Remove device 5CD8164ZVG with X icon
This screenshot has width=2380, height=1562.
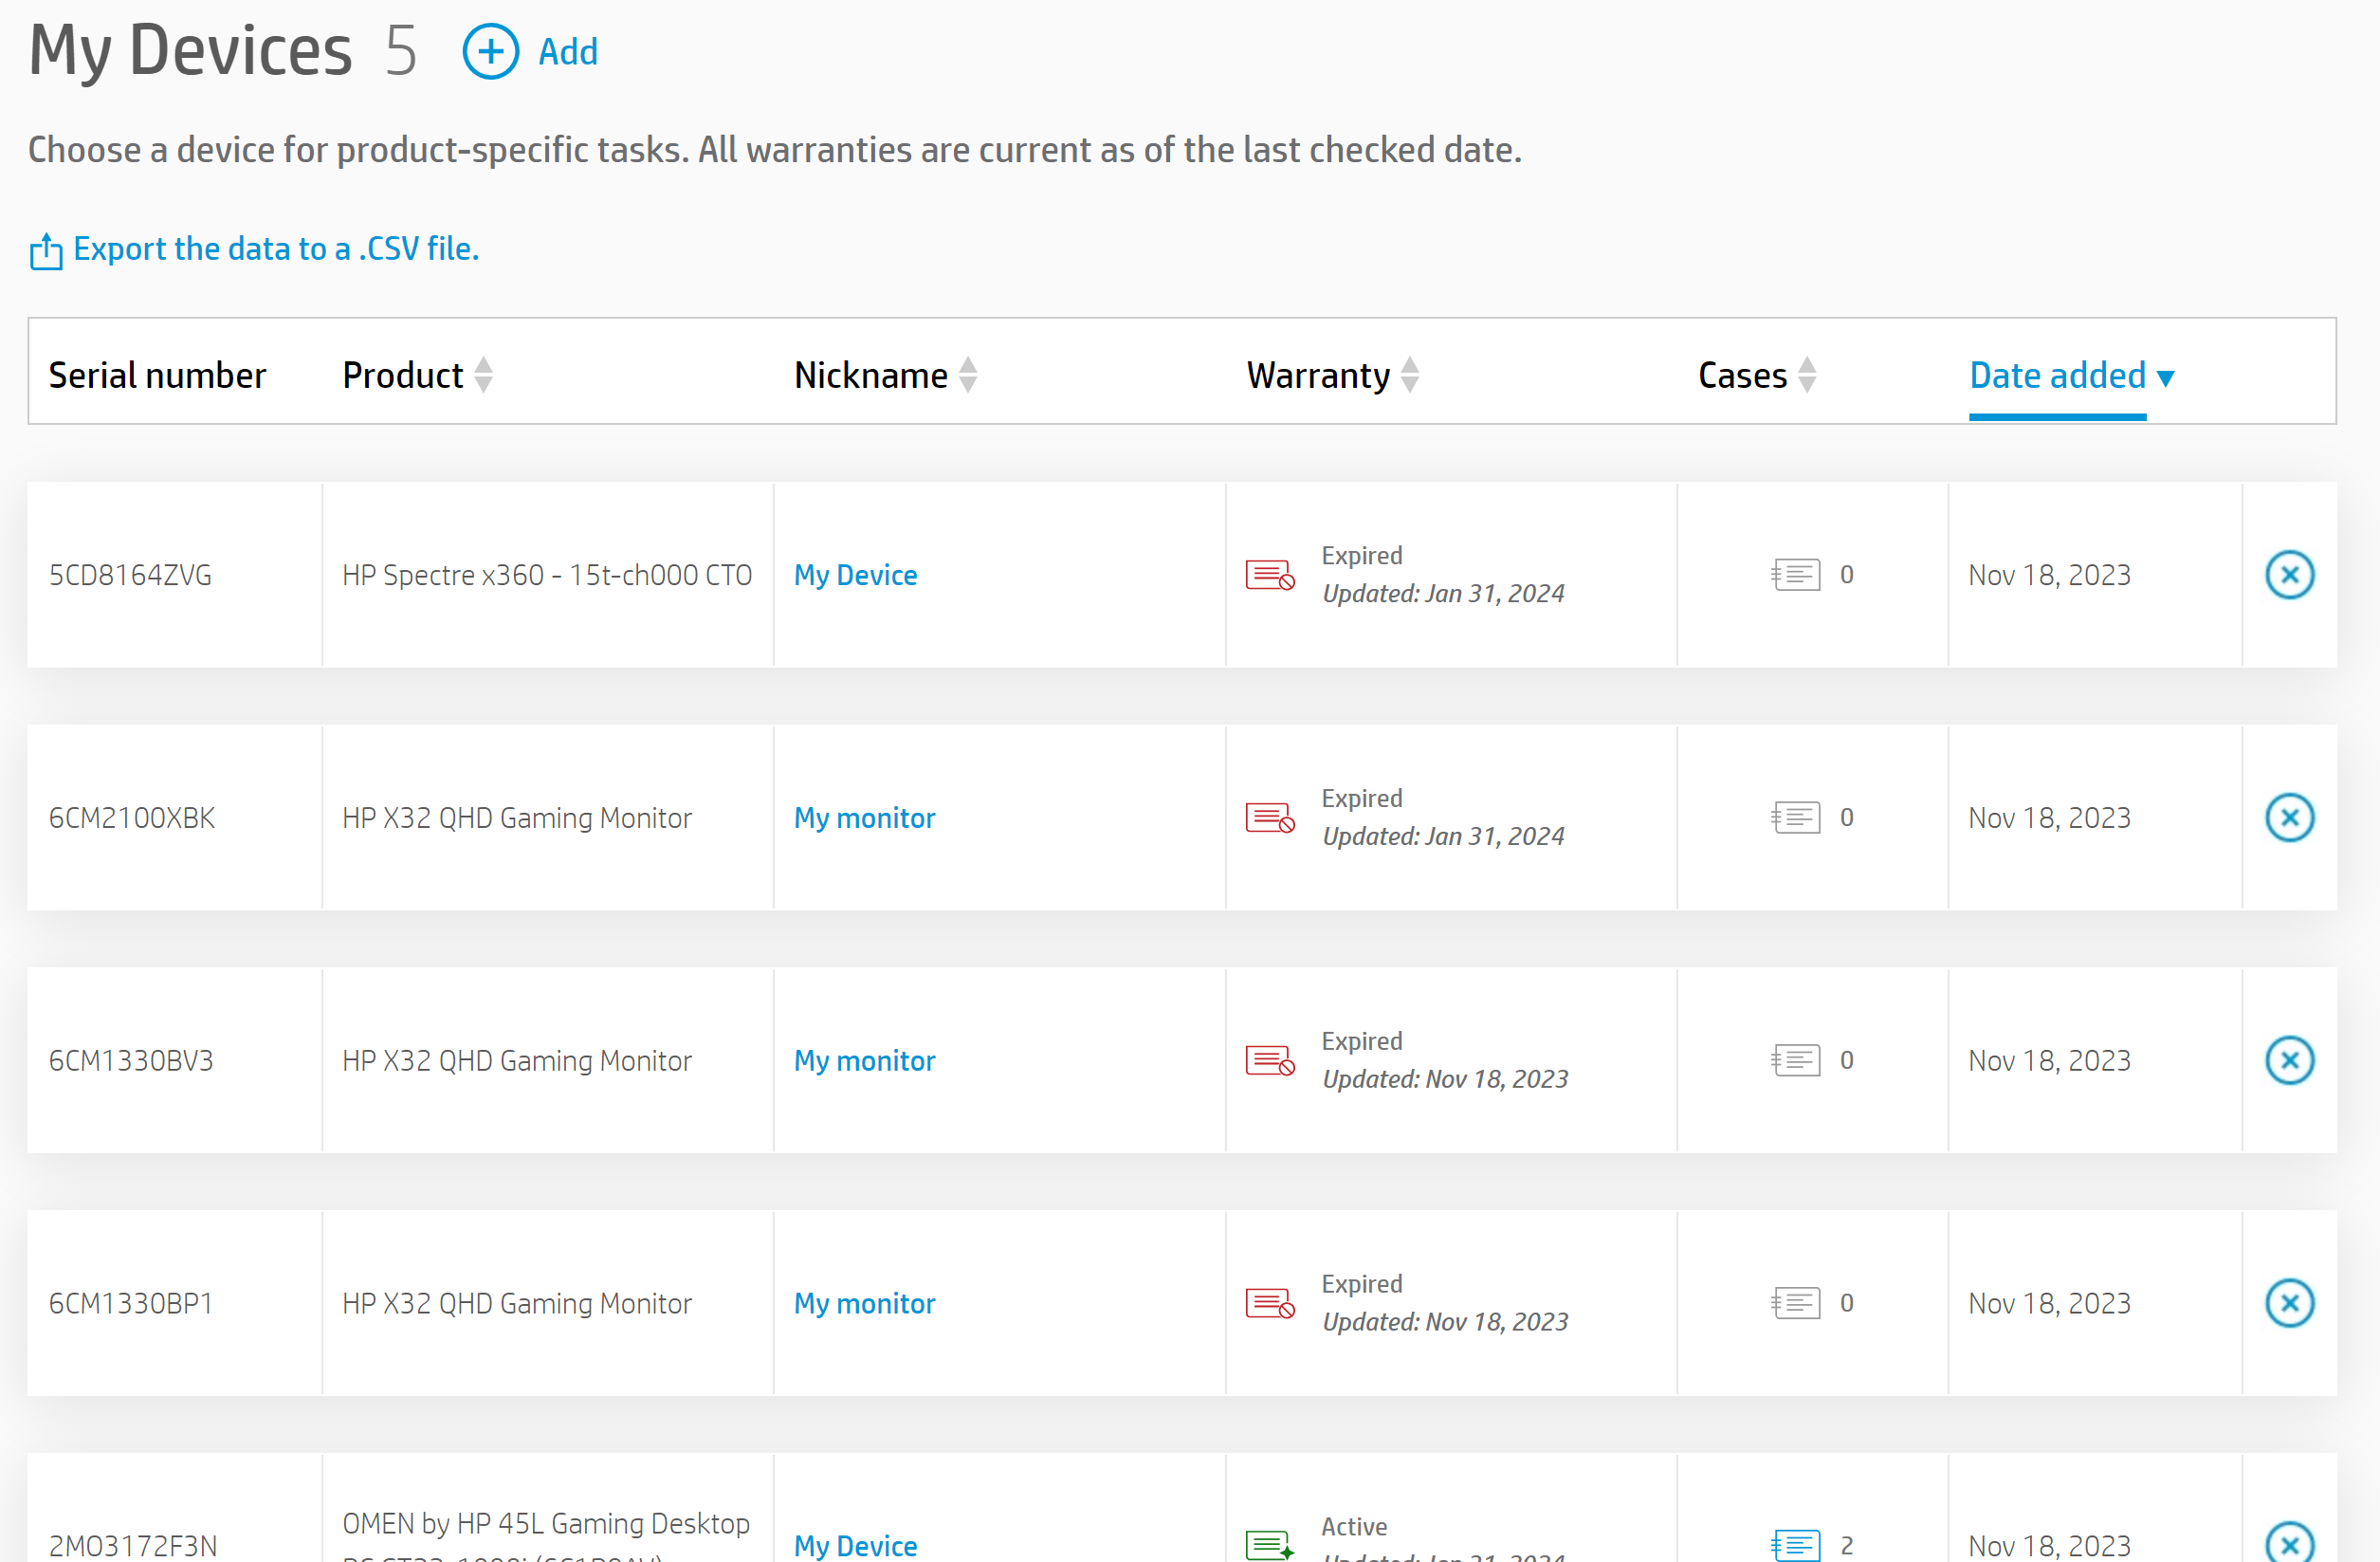tap(2290, 575)
